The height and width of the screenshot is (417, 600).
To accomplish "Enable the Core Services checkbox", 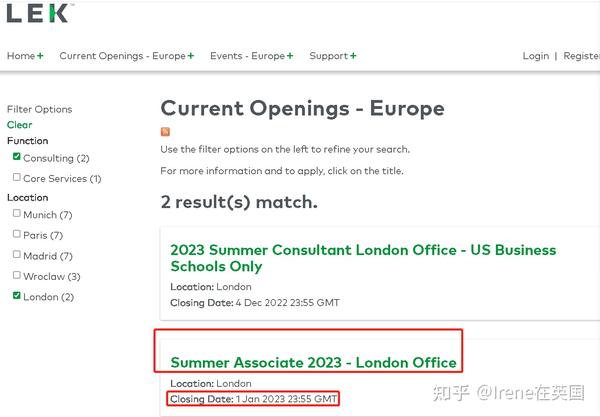I will coord(17,178).
